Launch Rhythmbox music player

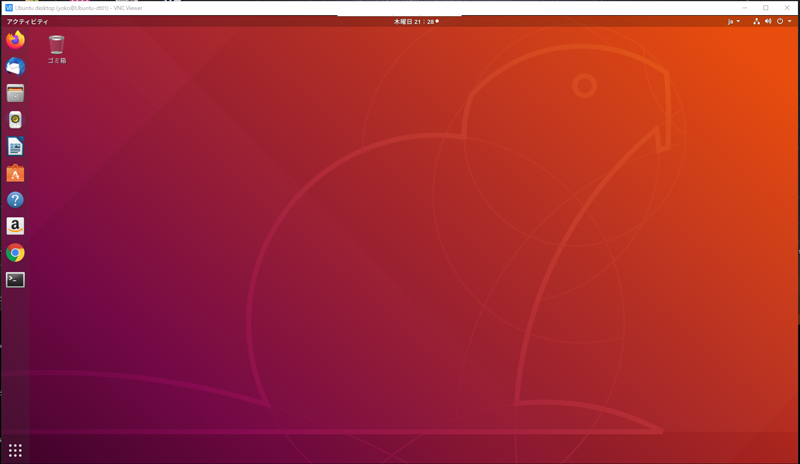point(15,120)
